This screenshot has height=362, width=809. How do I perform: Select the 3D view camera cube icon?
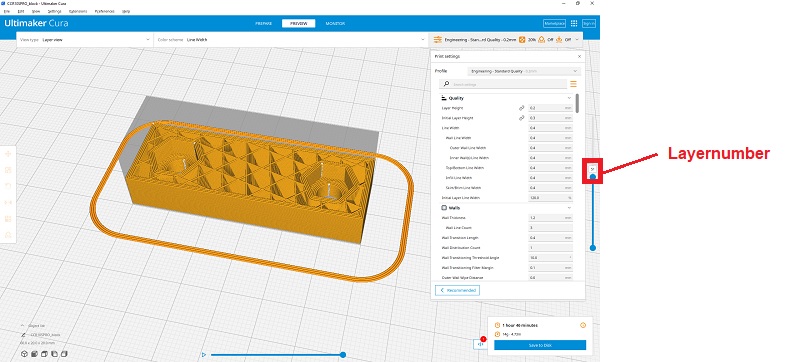[x=24, y=354]
